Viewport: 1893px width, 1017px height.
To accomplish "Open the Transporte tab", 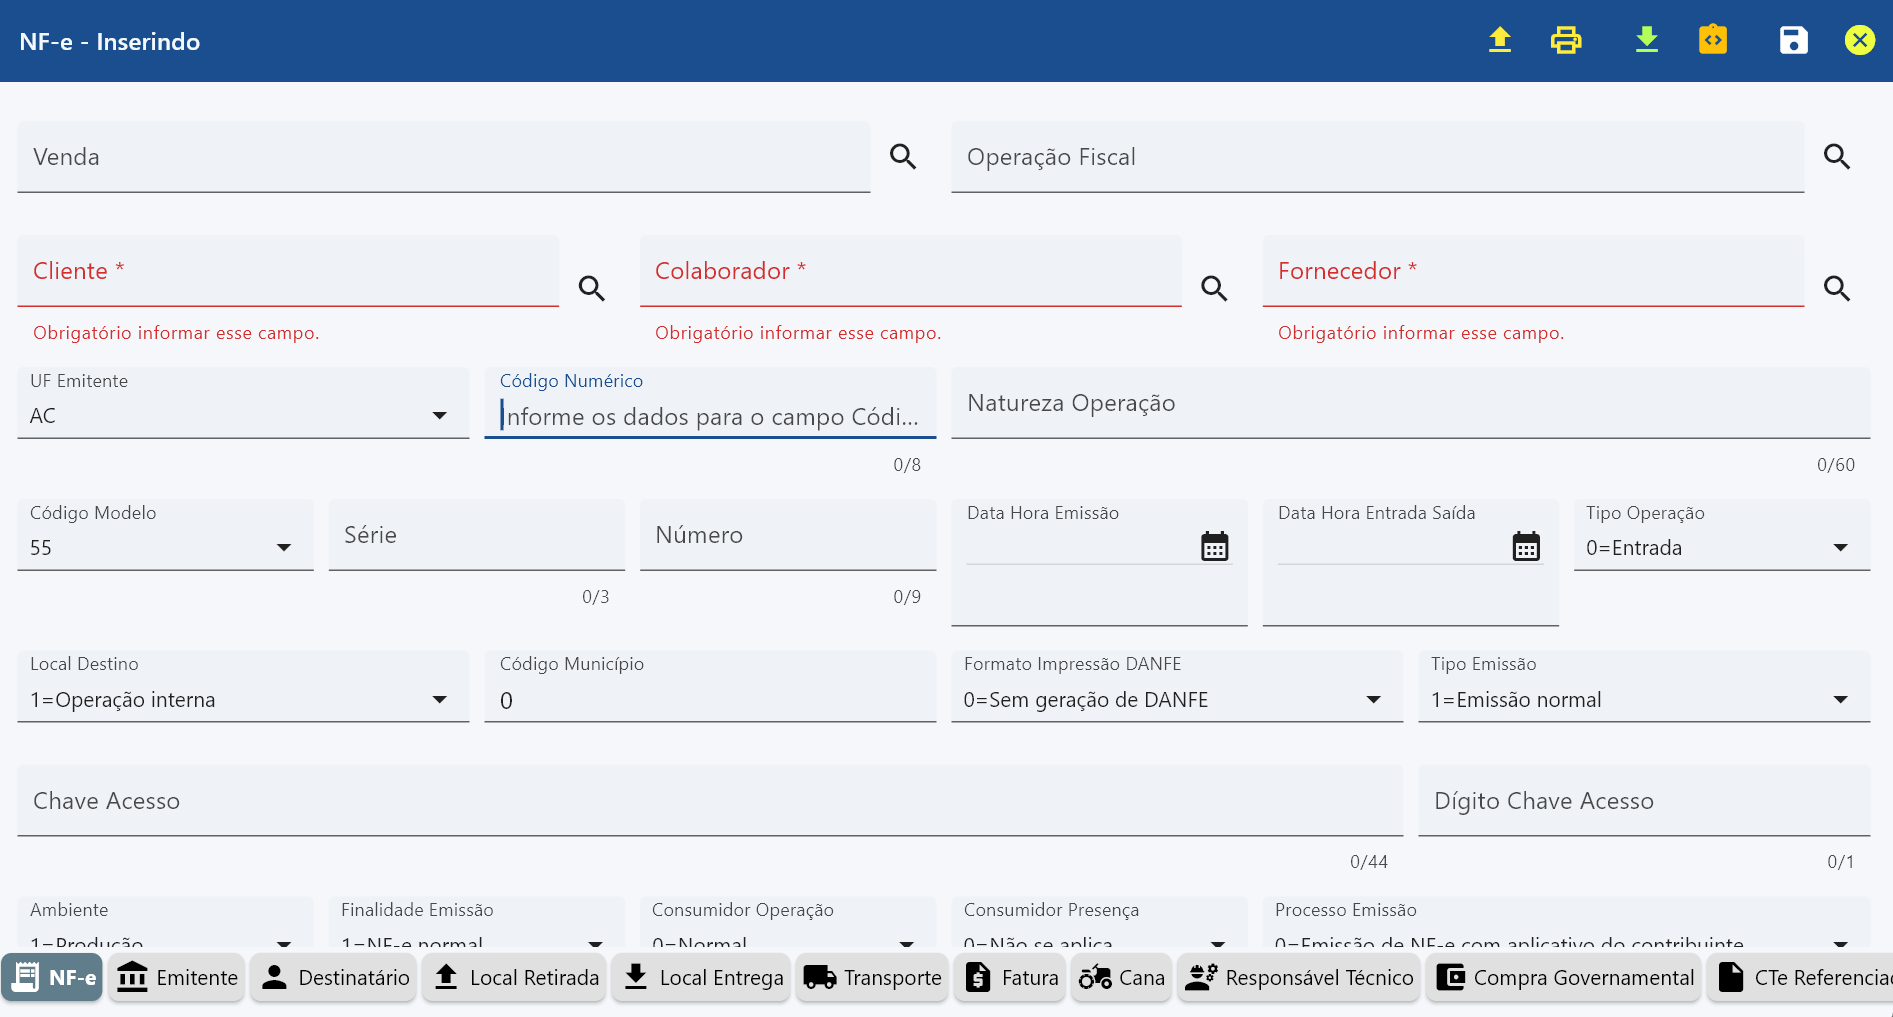I will pyautogui.click(x=872, y=977).
